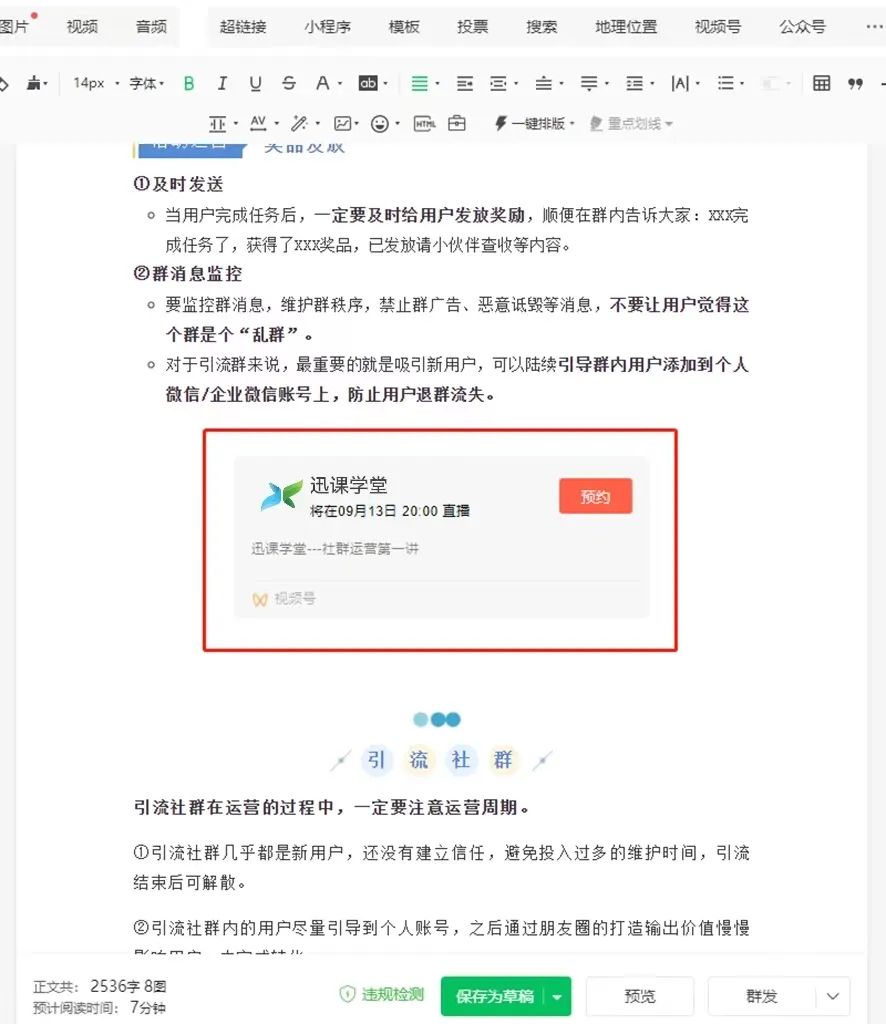The width and height of the screenshot is (886, 1024).
Task: Apply underline to selected text
Action: (255, 83)
